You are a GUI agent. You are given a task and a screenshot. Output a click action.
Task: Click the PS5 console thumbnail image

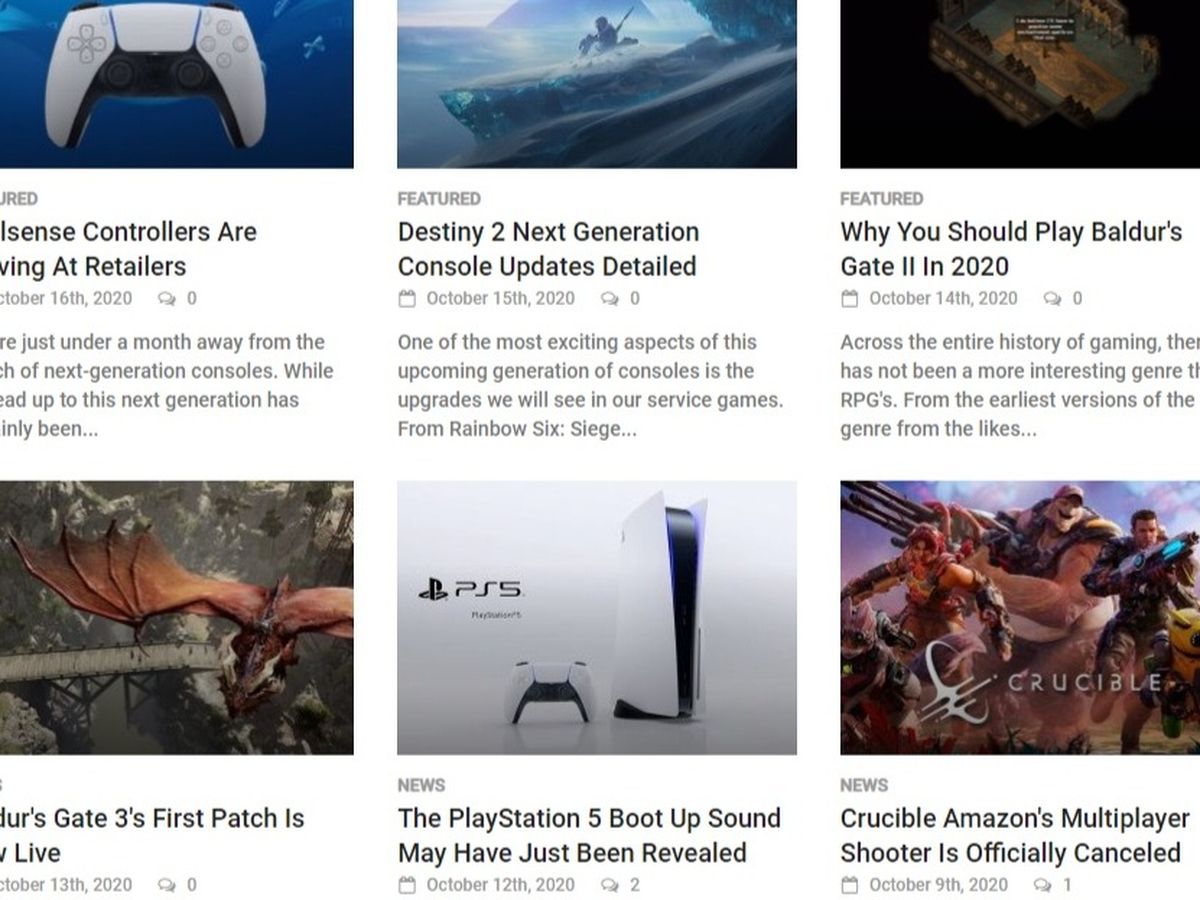(597, 618)
